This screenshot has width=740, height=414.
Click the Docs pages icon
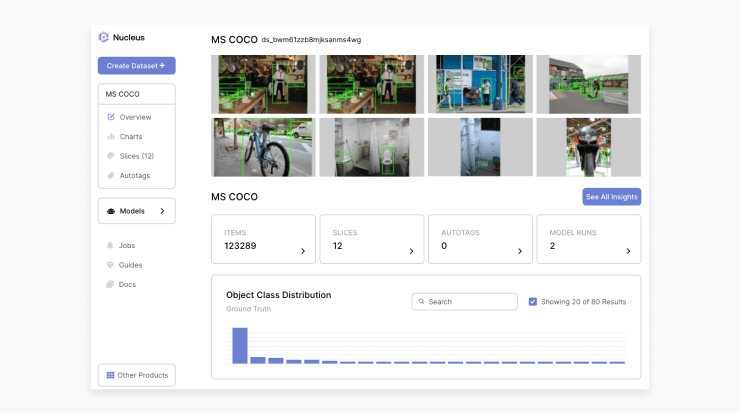[110, 284]
